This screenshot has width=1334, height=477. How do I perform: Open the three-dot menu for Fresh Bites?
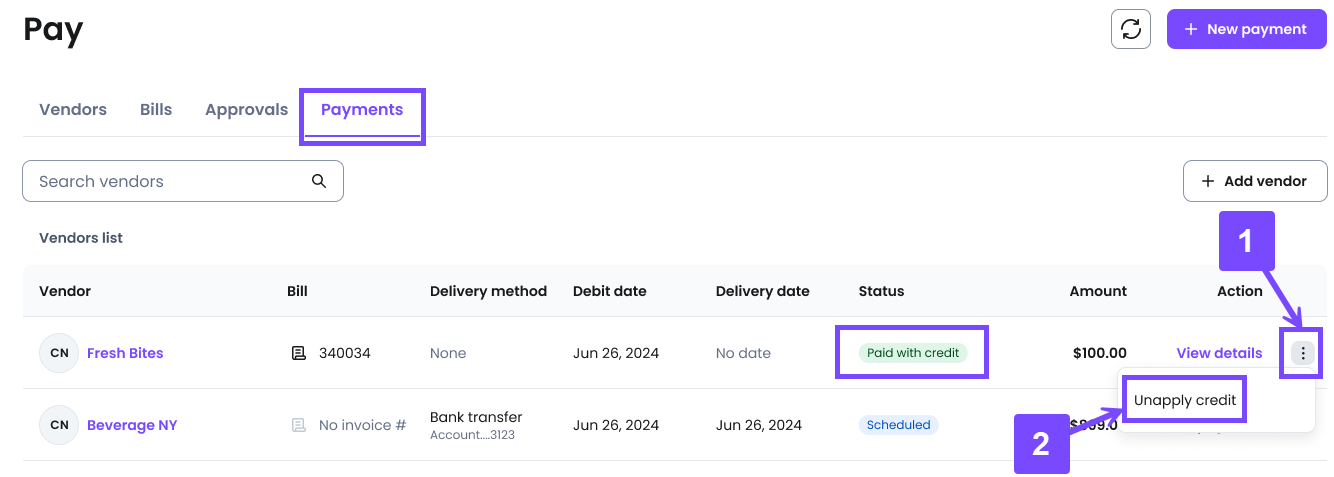point(1302,353)
